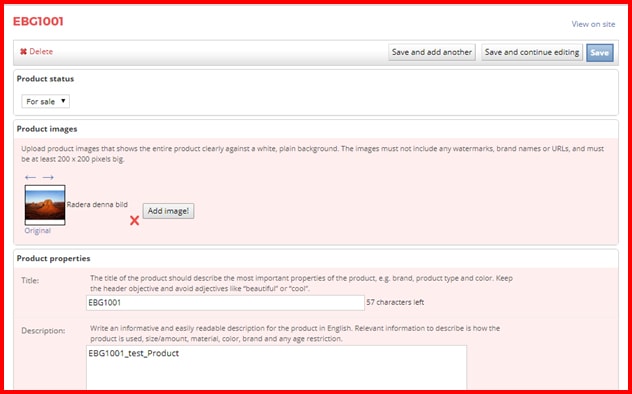Click the Product status section header
Screen dimensions: 632x394
pyautogui.click(x=46, y=79)
